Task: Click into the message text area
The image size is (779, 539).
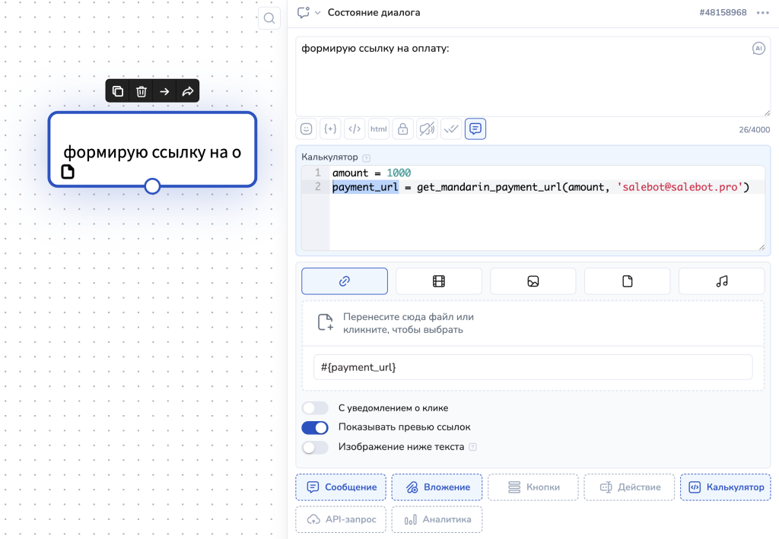Action: [x=533, y=77]
